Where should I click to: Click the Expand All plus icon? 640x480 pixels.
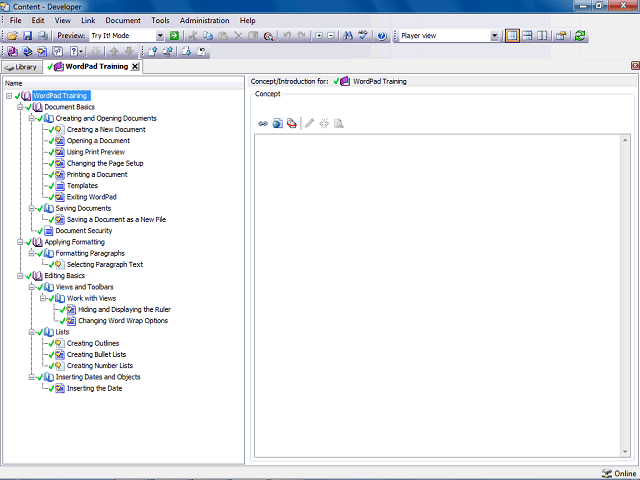tap(319, 36)
